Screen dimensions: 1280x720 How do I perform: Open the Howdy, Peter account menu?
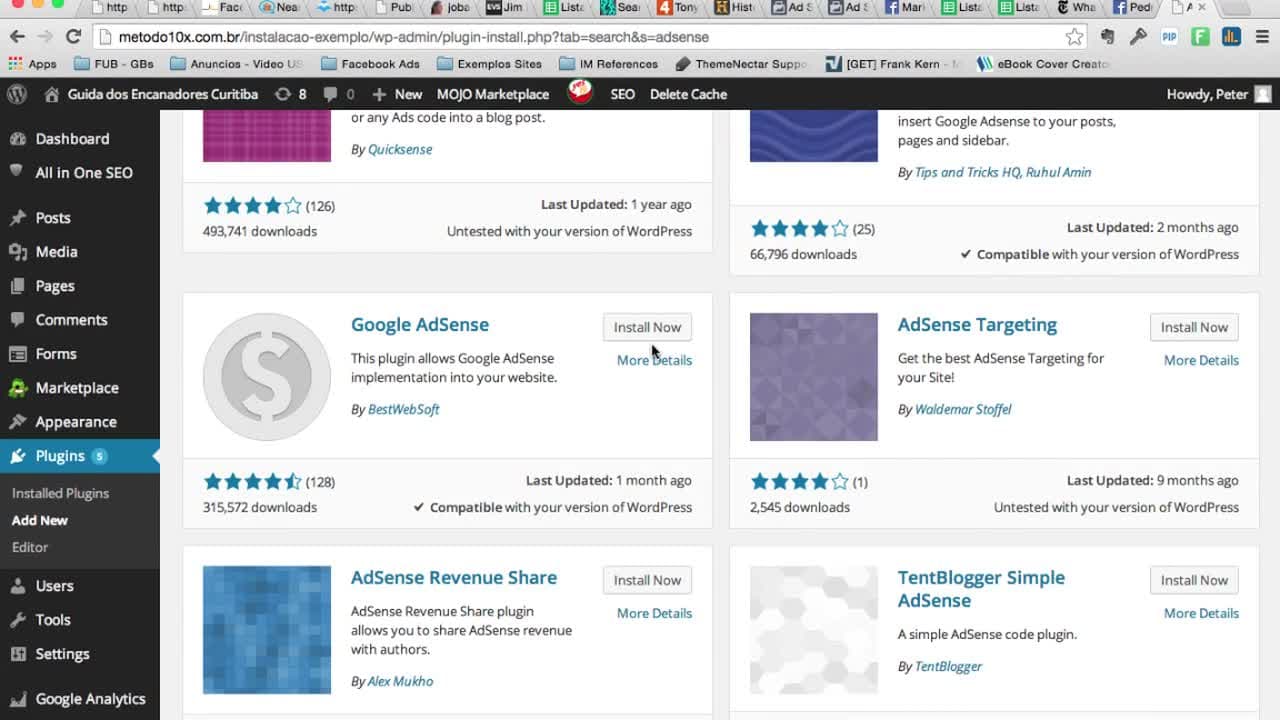pos(1218,94)
